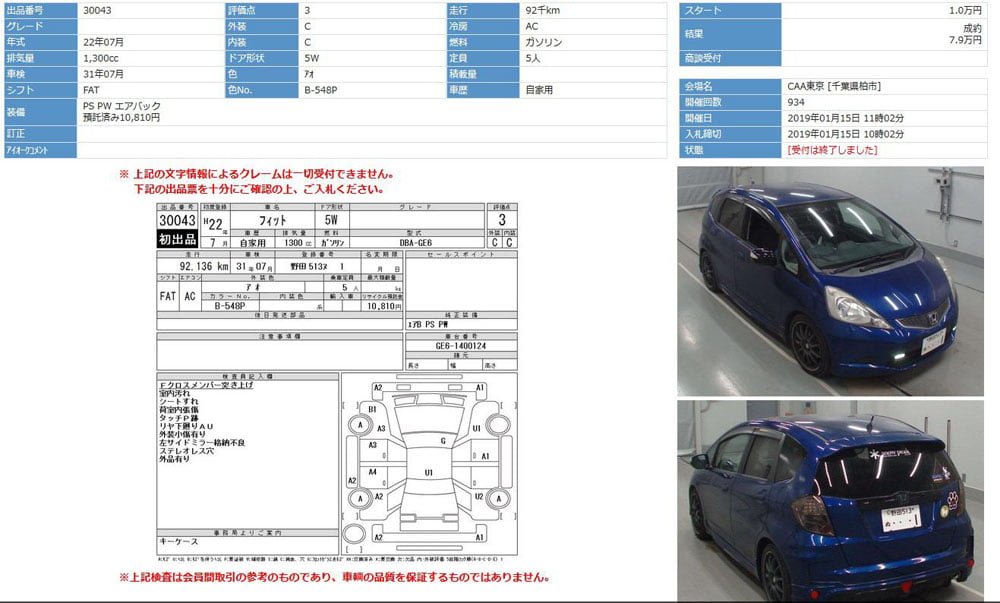Select the 自家用 value in 車歴 row
The image size is (1000, 603).
pyautogui.click(x=539, y=90)
